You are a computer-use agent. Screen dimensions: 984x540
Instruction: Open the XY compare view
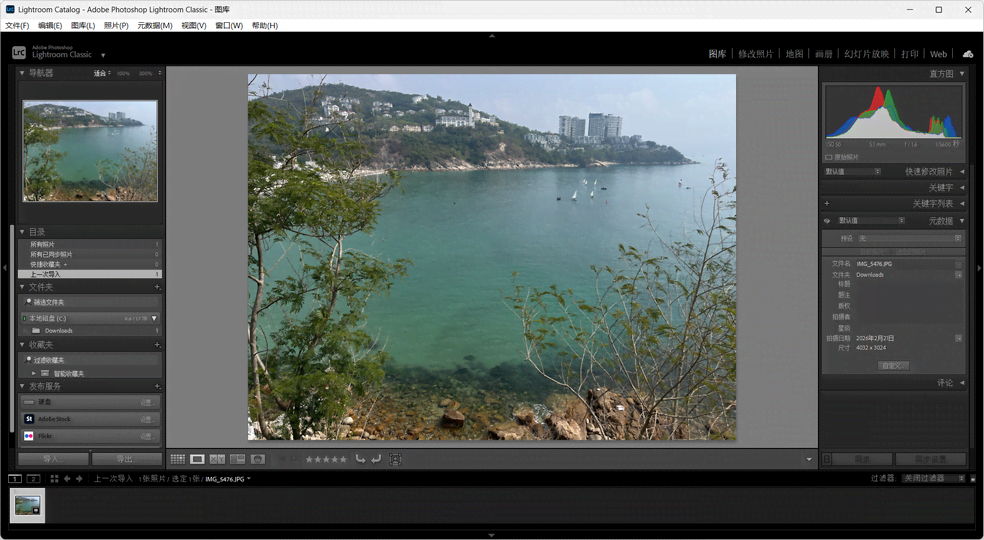pyautogui.click(x=217, y=459)
